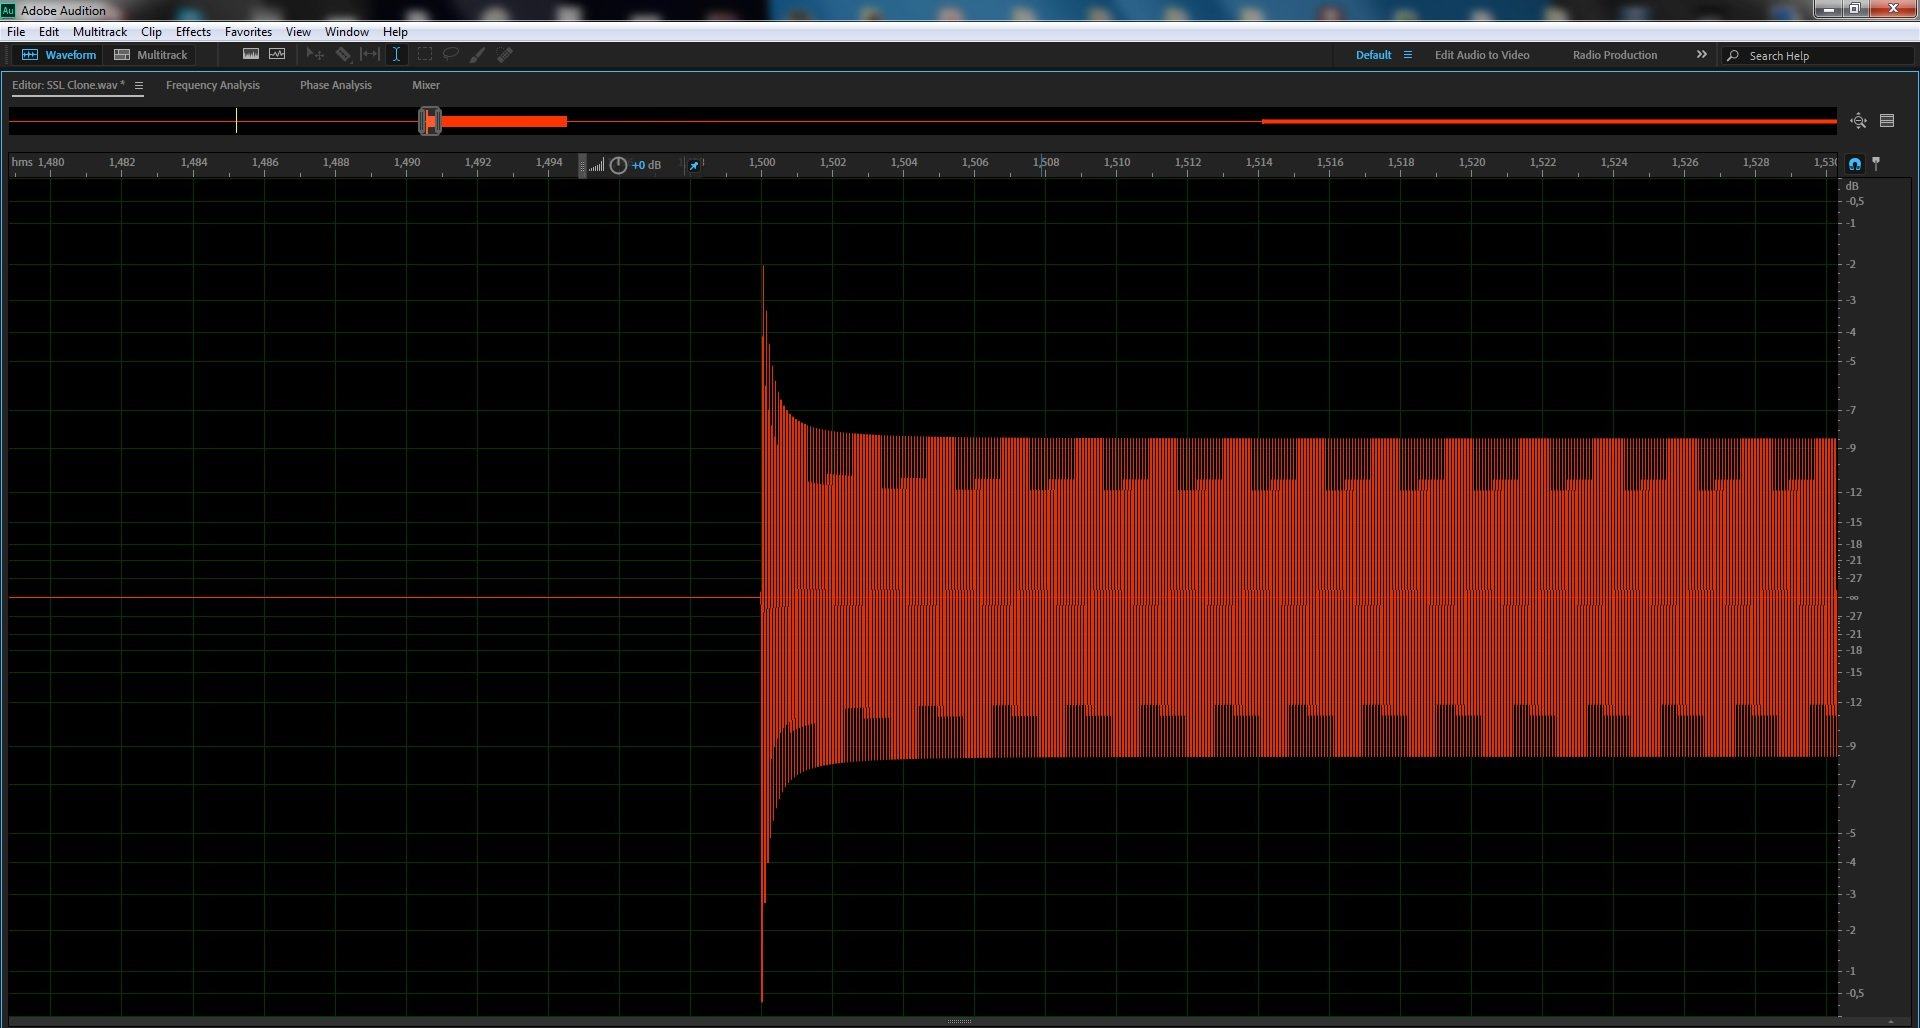Show the spectral frequency display
This screenshot has height=1028, width=1920.
point(251,55)
